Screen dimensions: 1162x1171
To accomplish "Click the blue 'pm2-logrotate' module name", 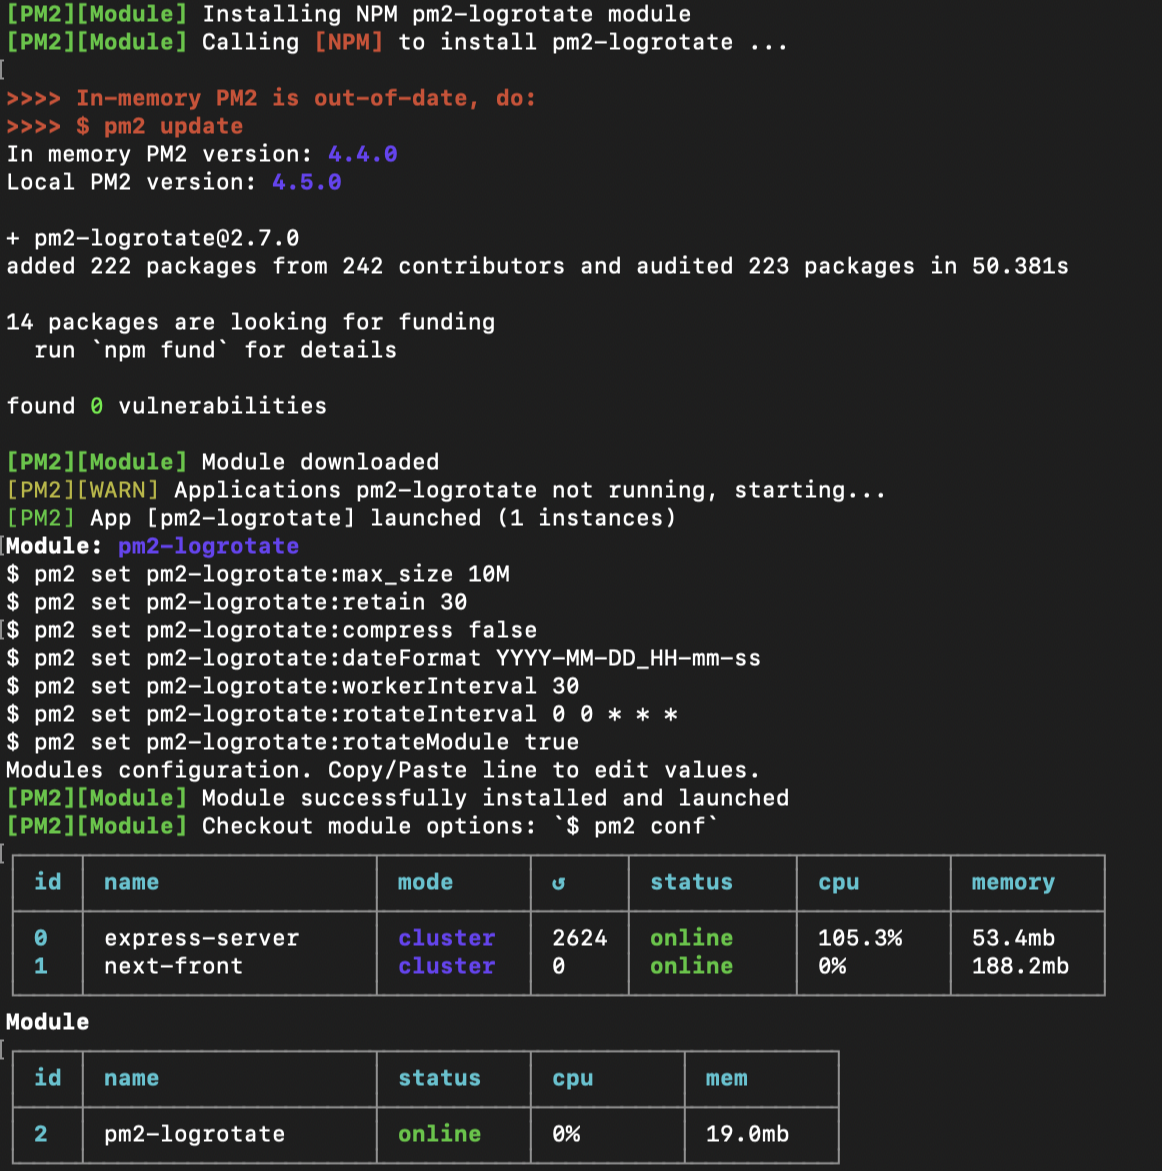I will click(x=208, y=547).
